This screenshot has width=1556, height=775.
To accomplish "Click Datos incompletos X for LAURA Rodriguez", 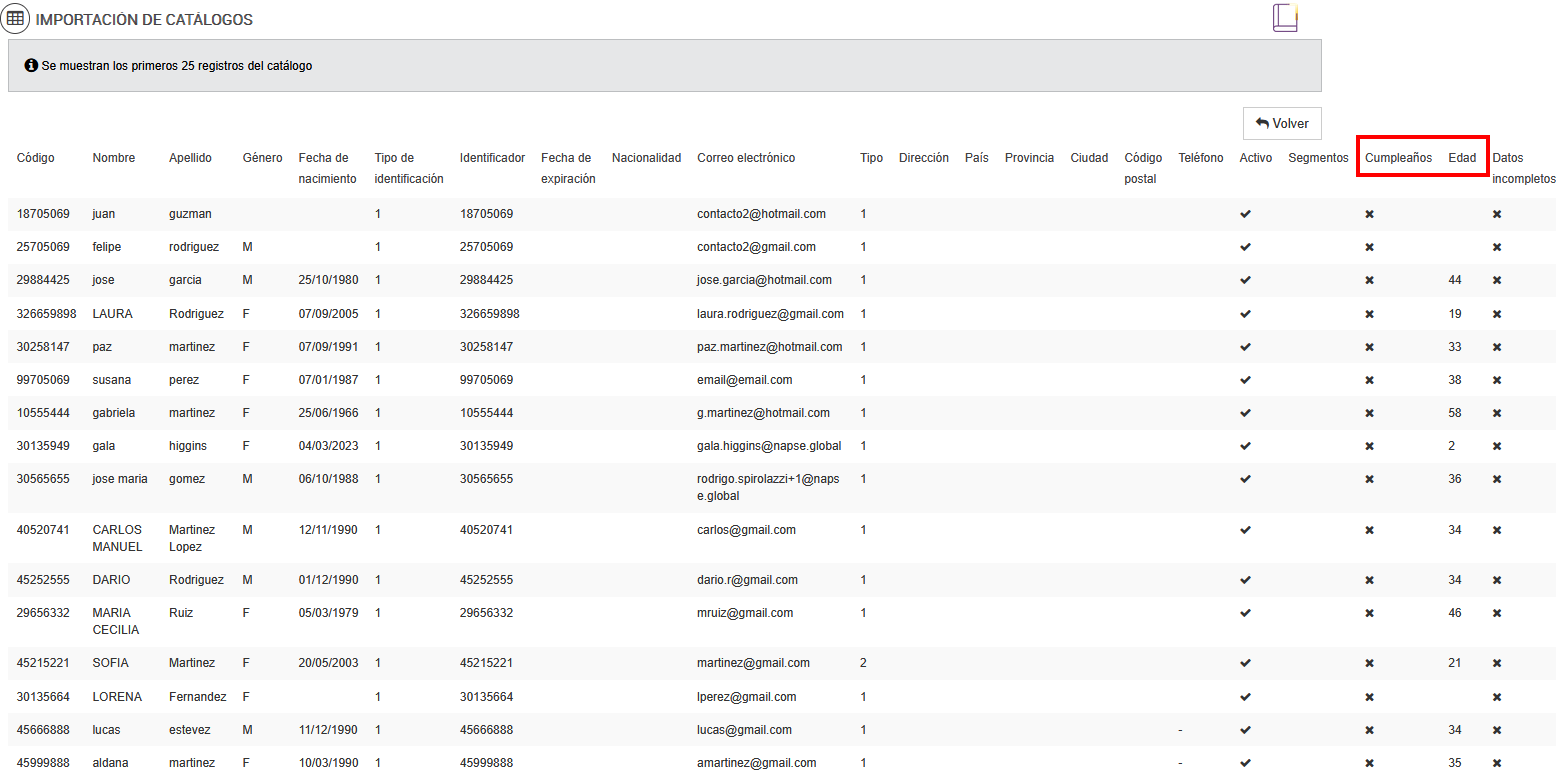I will pos(1497,314).
